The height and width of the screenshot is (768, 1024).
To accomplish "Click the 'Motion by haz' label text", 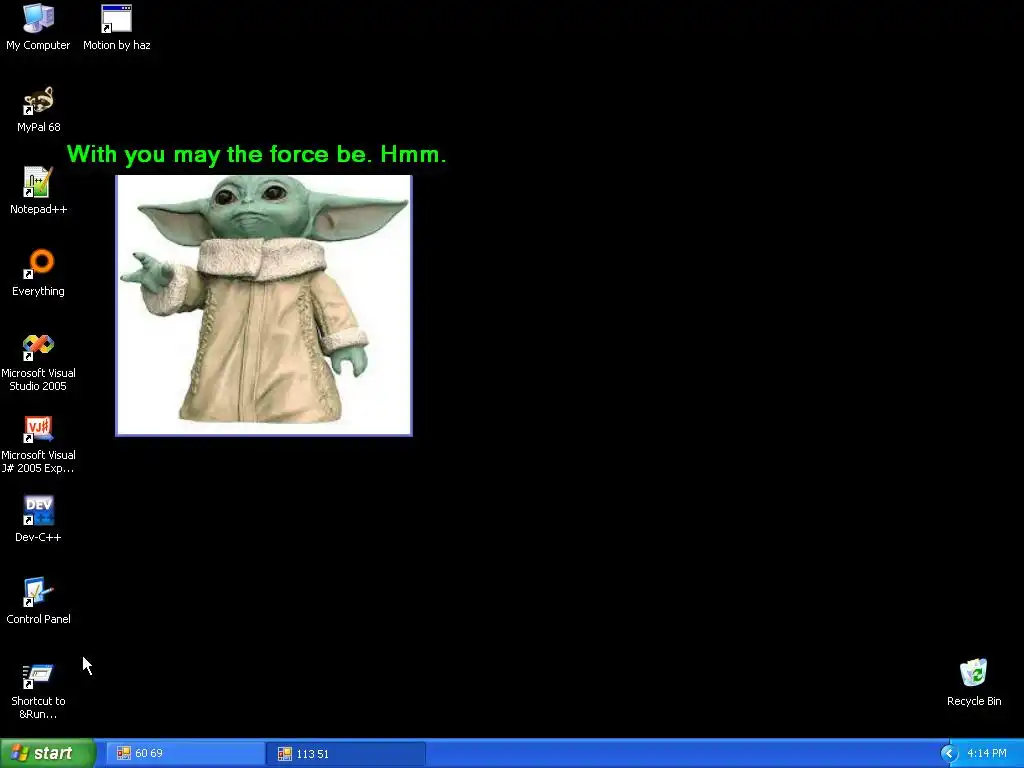I will 116,45.
